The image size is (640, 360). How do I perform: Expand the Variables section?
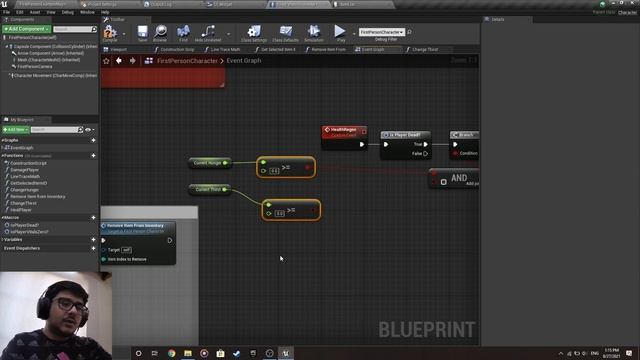[x=3, y=240]
